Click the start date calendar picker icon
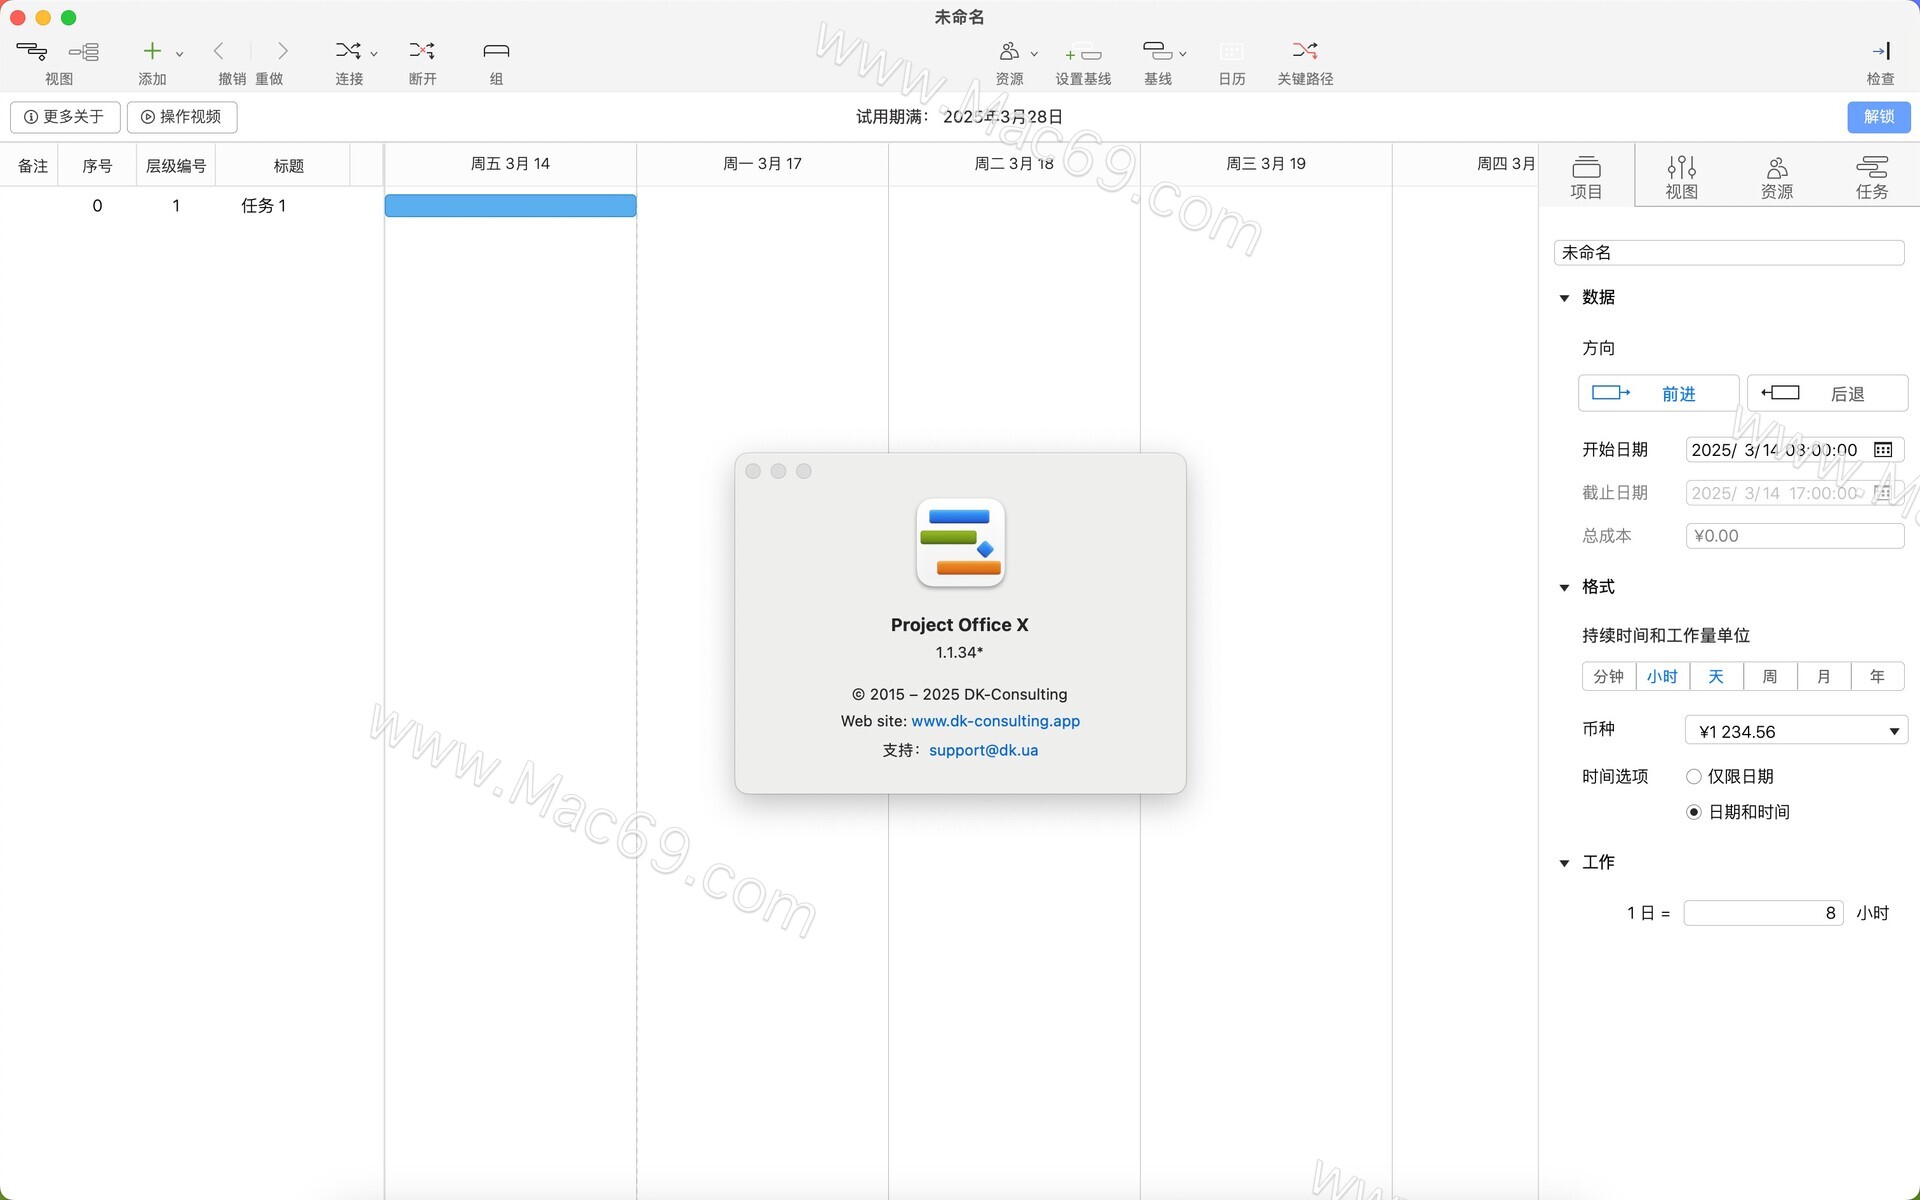The image size is (1920, 1200). [x=1883, y=450]
